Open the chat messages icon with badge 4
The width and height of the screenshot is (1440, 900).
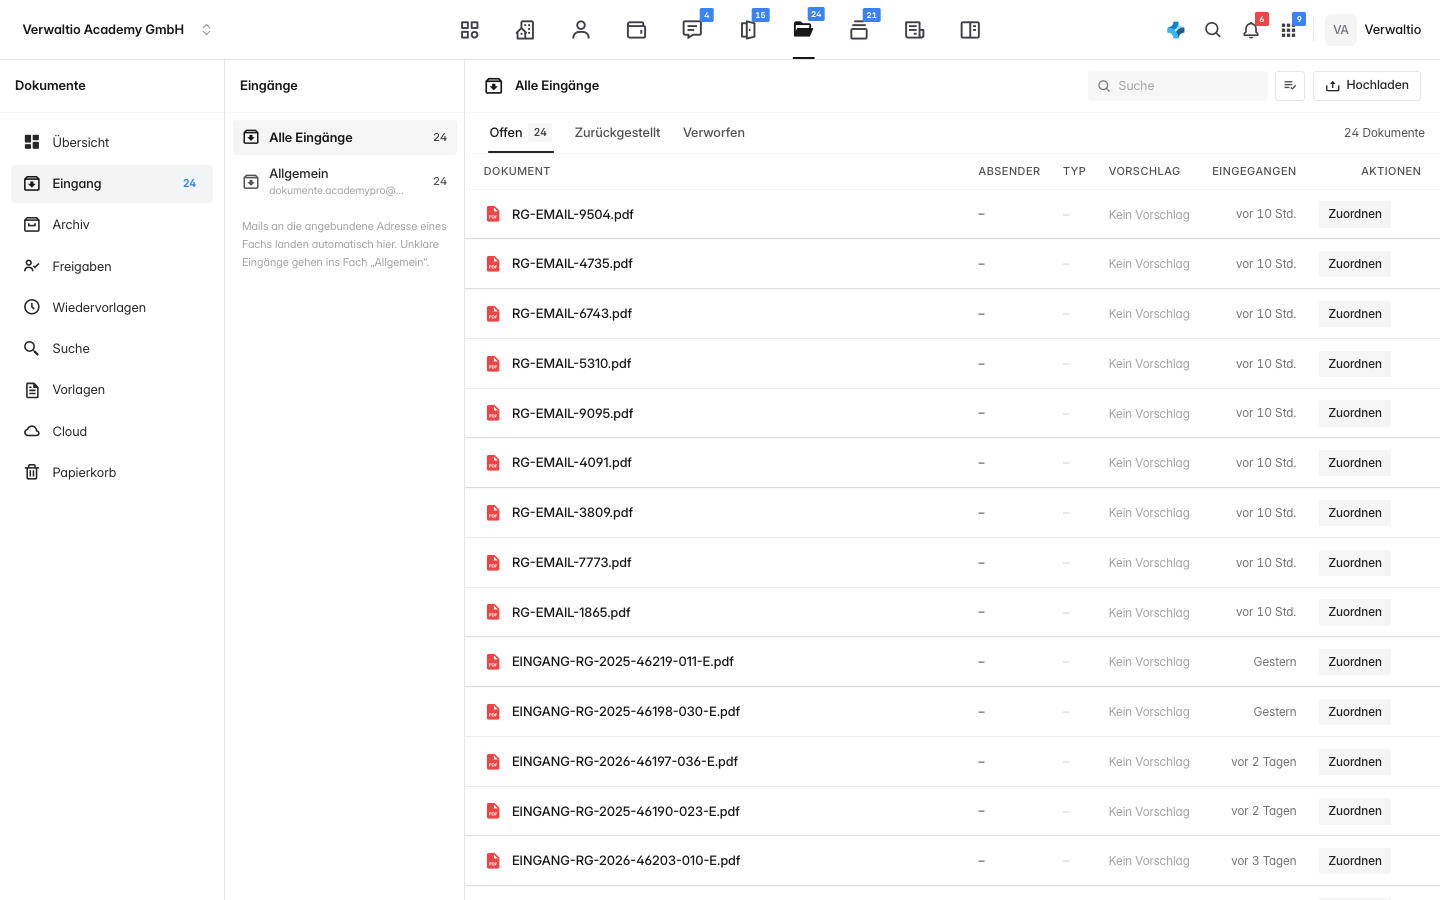692,30
